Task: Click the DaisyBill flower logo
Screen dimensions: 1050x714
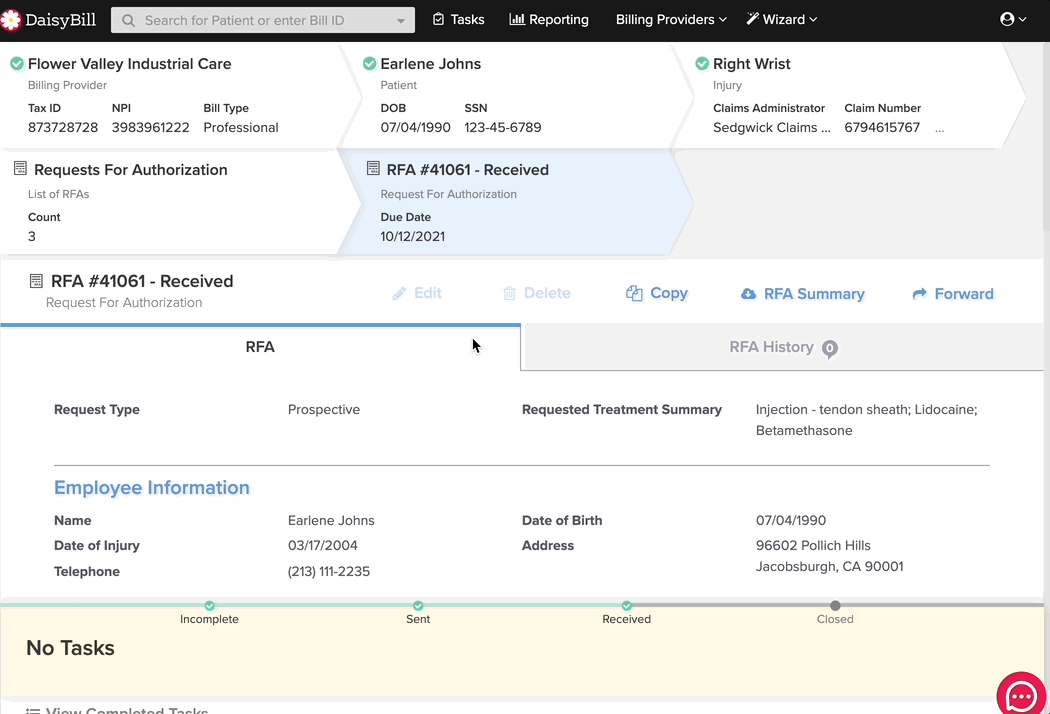Action: click(x=10, y=20)
